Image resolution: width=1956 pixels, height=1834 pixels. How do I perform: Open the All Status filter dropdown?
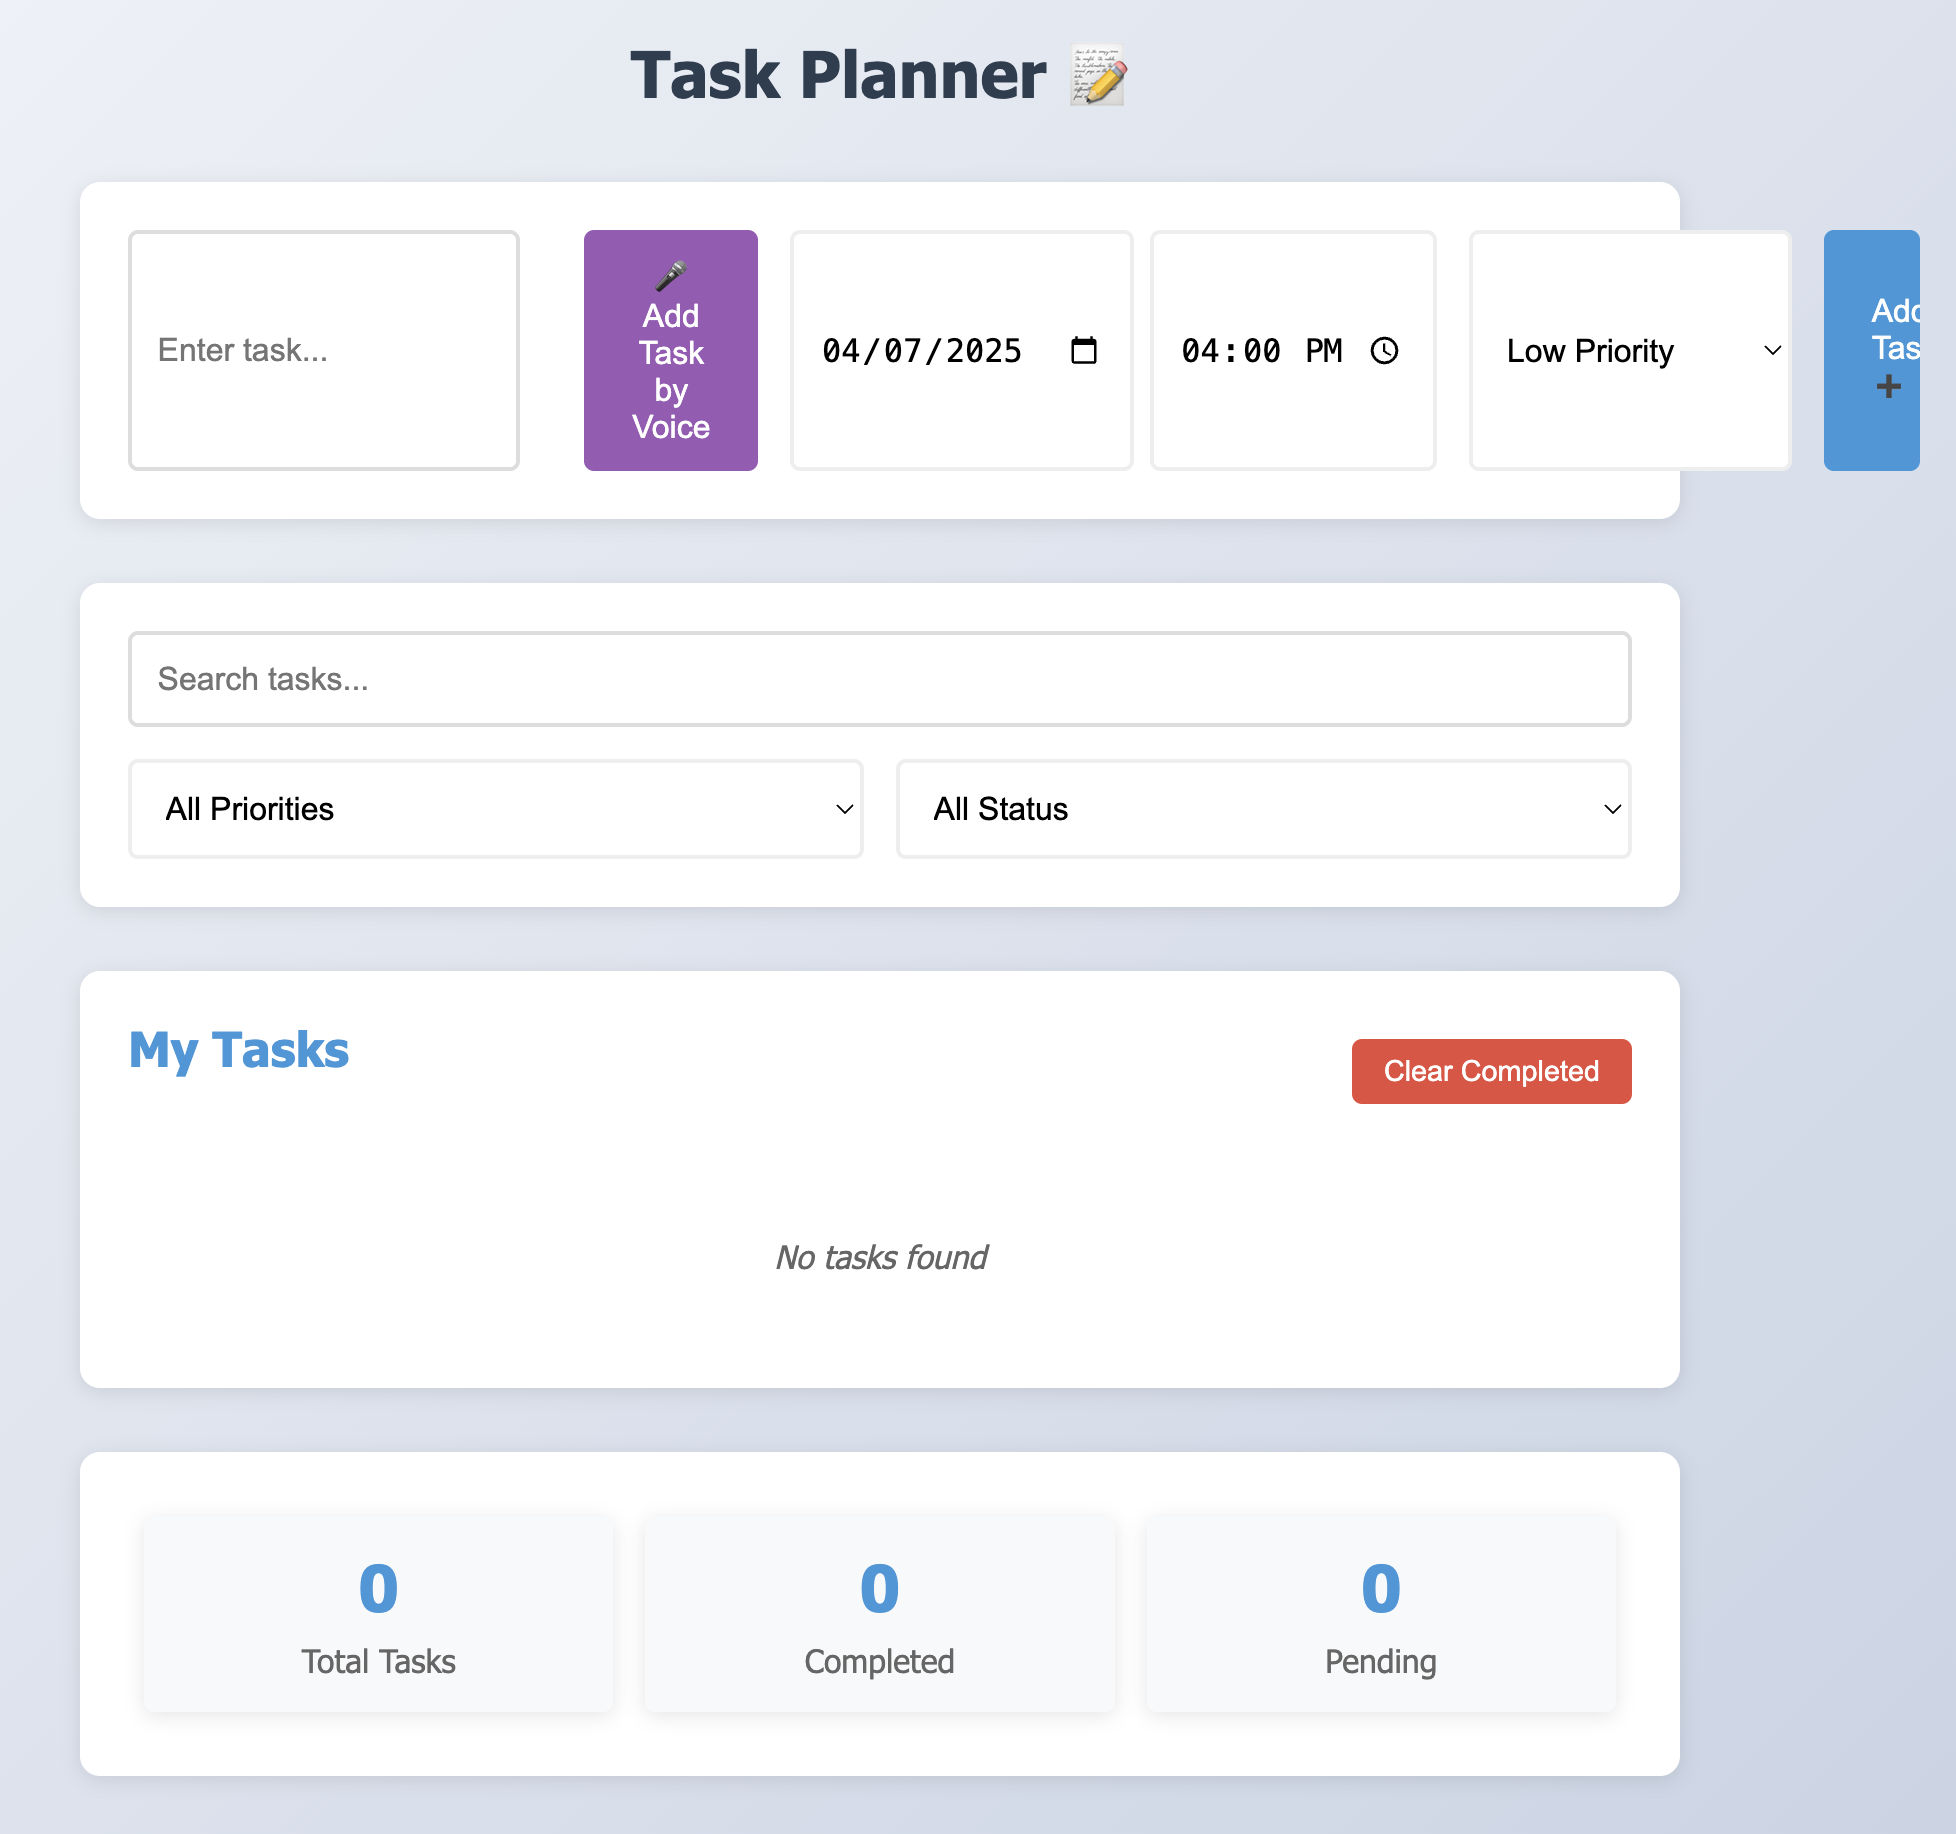pyautogui.click(x=1264, y=809)
